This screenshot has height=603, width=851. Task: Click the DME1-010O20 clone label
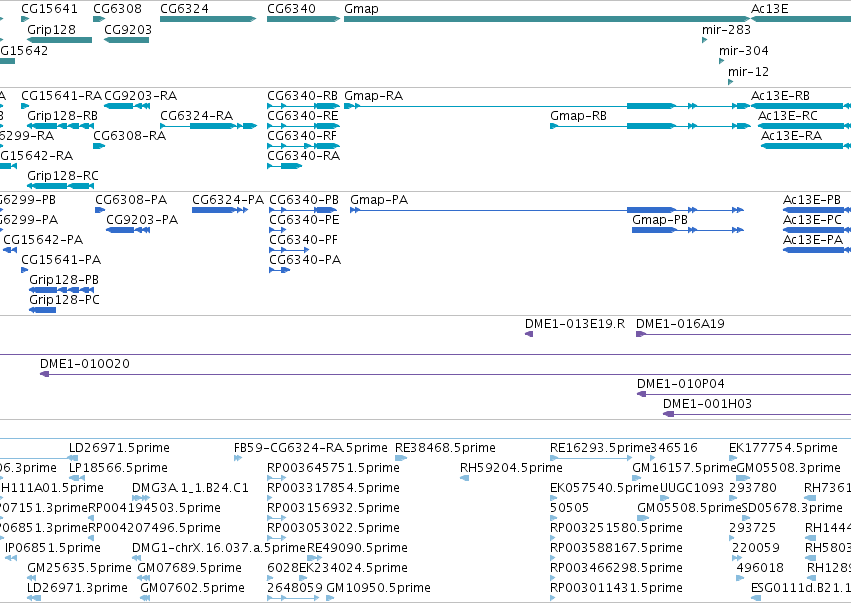pos(85,364)
